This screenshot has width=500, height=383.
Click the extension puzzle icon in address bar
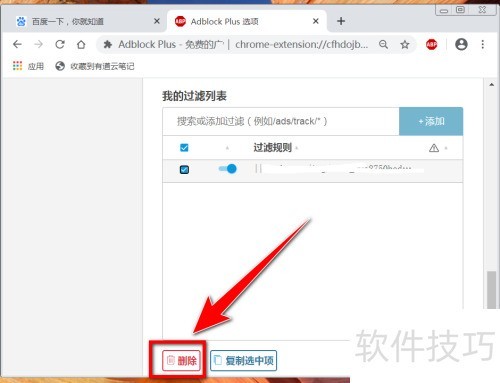[107, 44]
